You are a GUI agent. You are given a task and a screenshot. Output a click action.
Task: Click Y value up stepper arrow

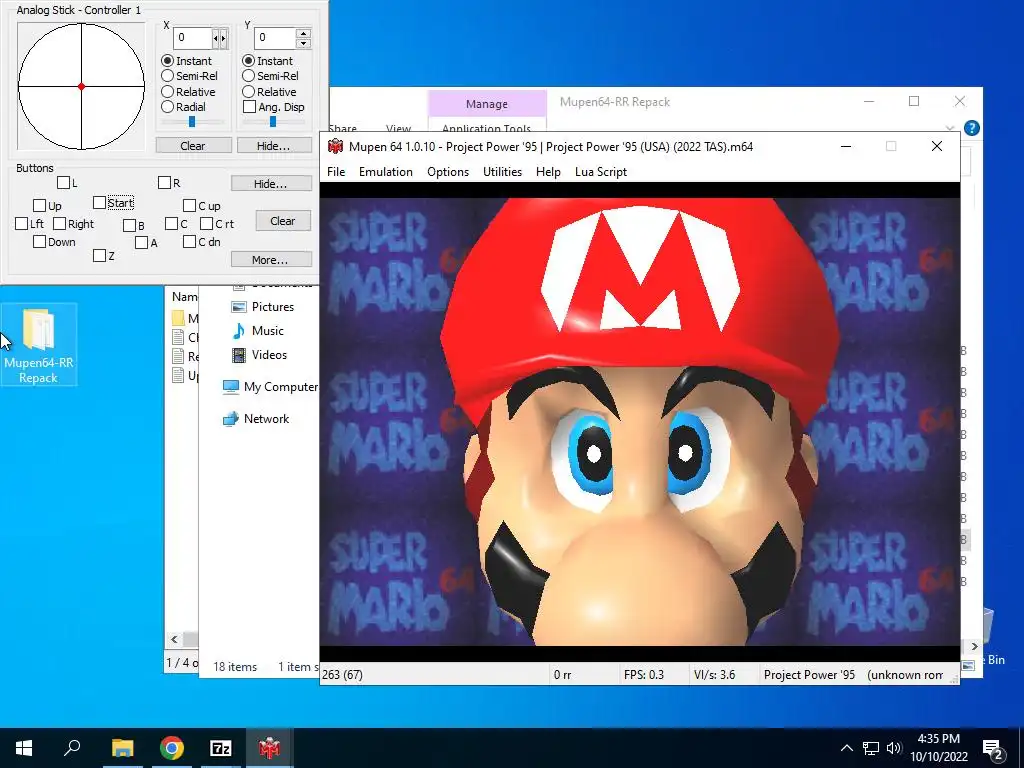pyautogui.click(x=303, y=33)
